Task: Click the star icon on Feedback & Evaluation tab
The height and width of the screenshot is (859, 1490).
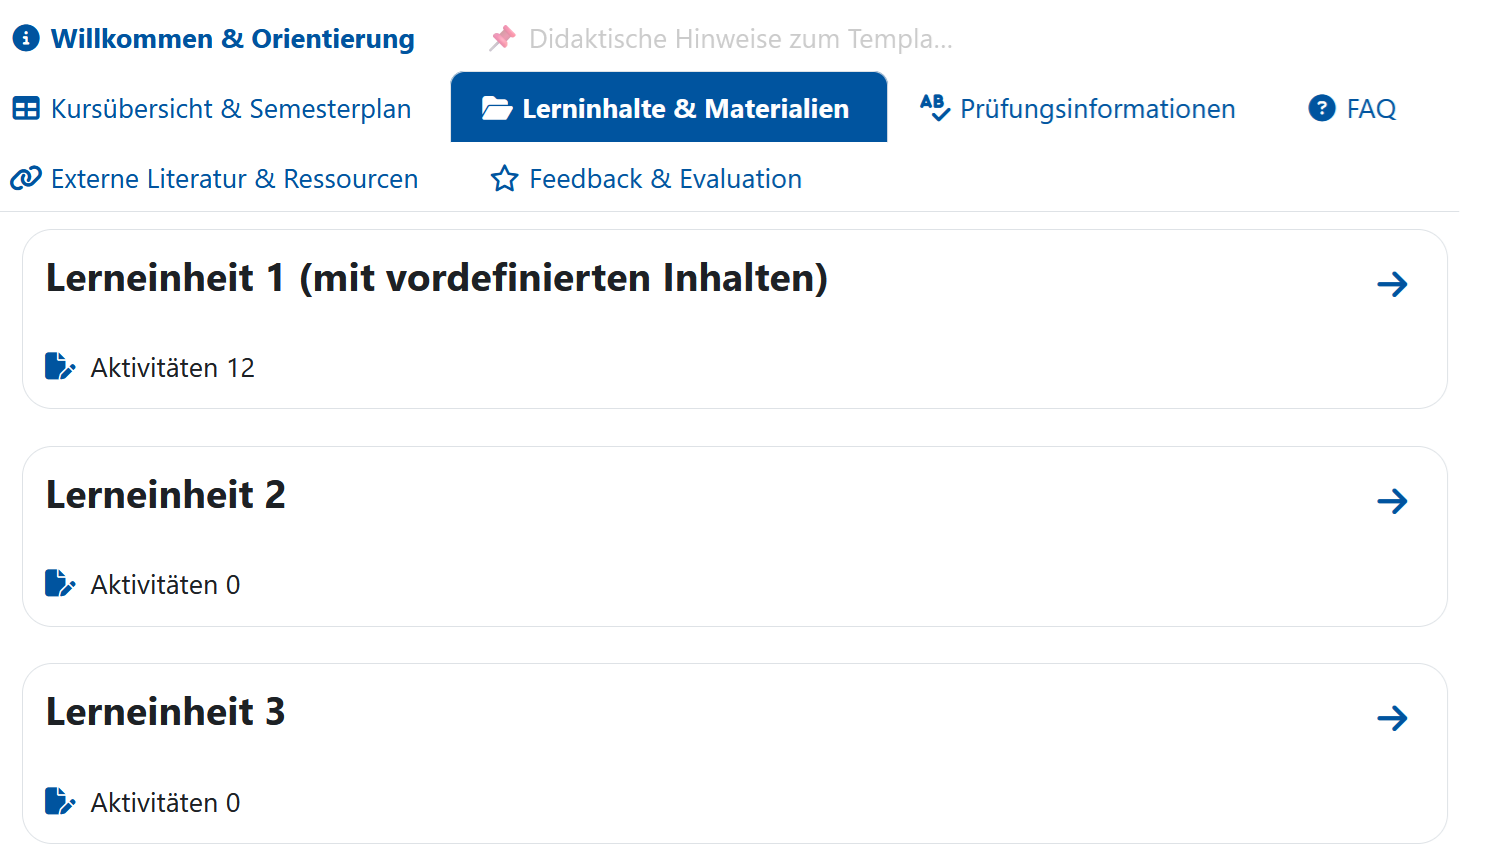Action: [x=503, y=178]
